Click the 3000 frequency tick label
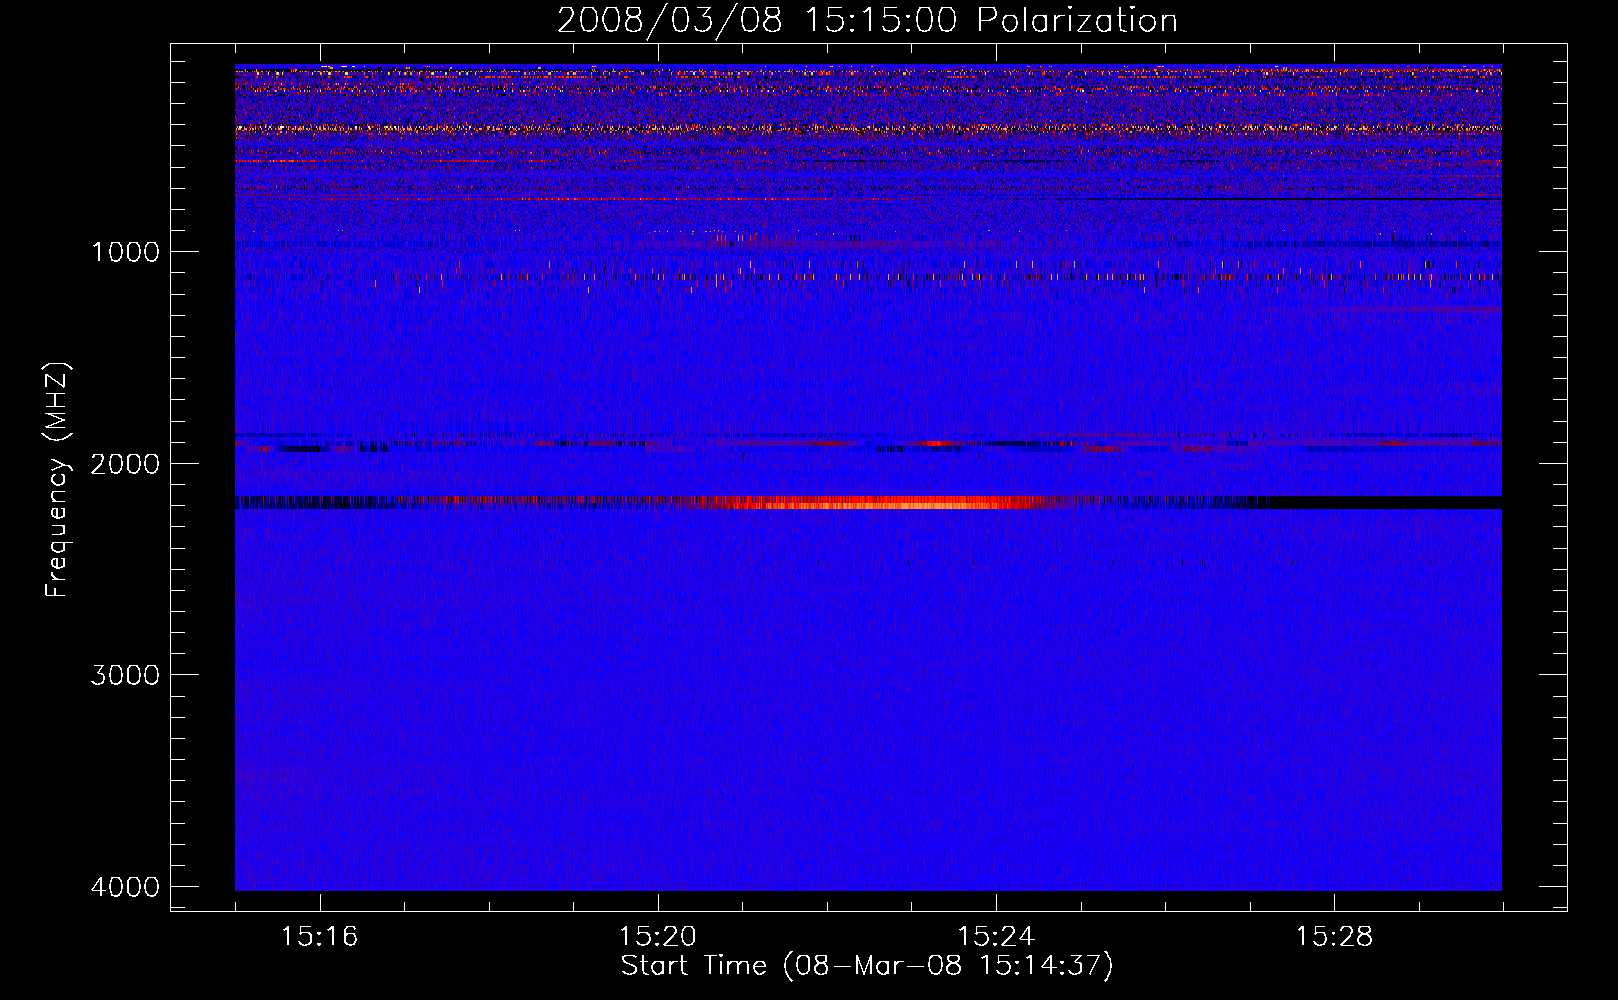This screenshot has height=1000, width=1618. tap(125, 675)
